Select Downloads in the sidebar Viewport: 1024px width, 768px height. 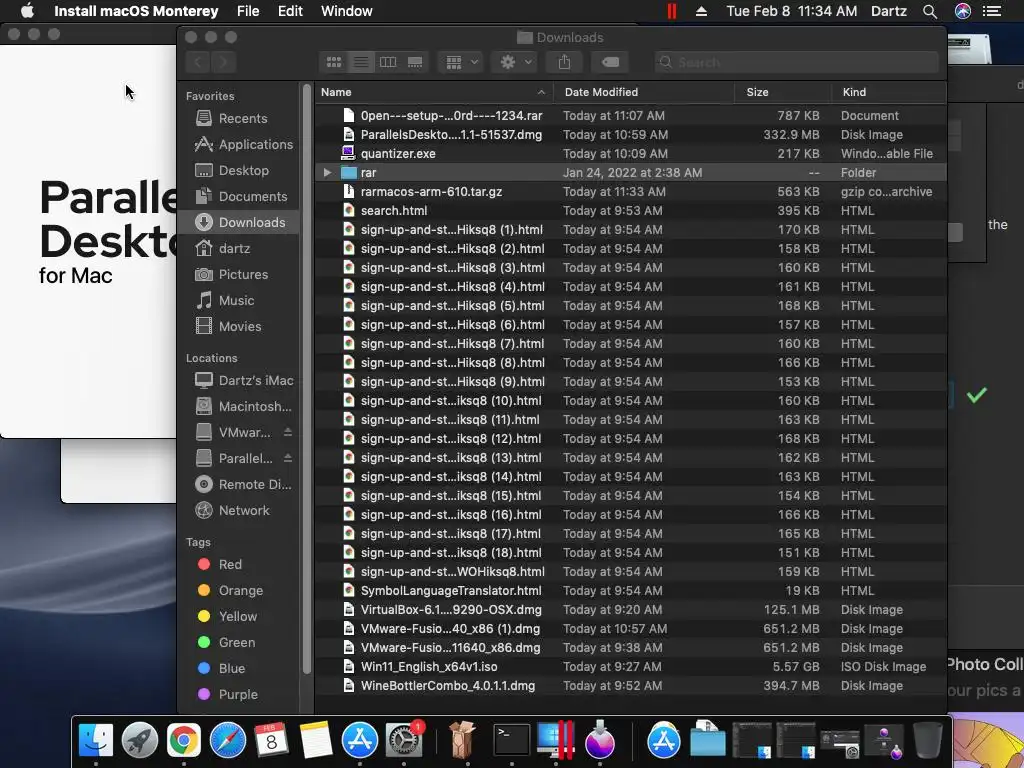[238, 222]
